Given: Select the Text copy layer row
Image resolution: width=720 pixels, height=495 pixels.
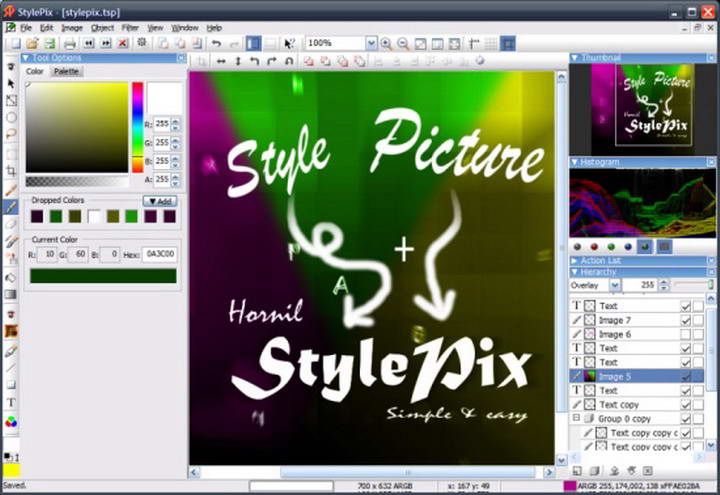Looking at the screenshot, I should point(636,405).
